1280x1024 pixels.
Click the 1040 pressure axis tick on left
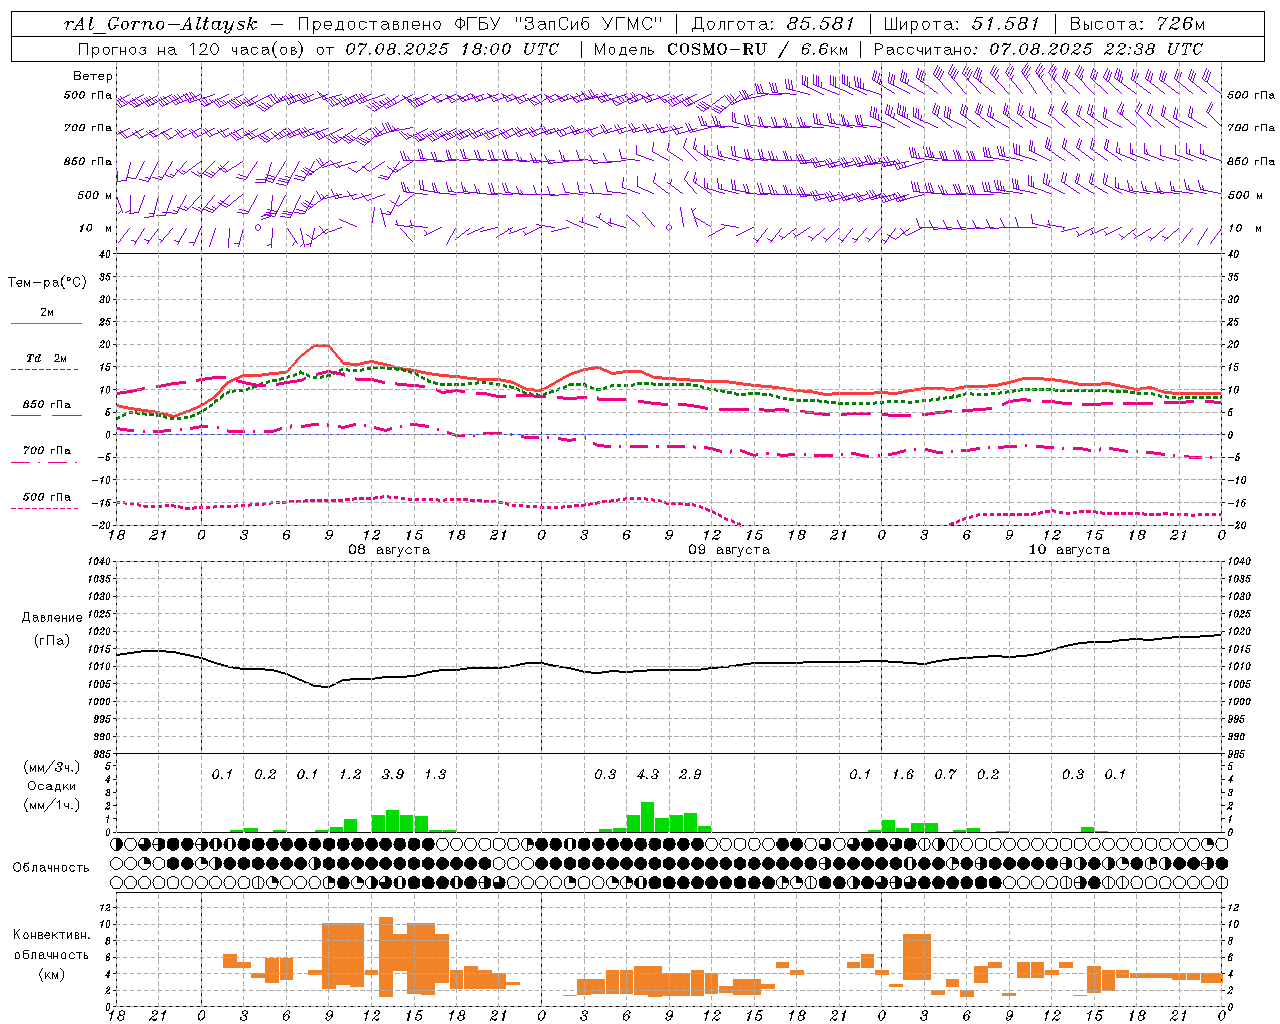click(x=100, y=562)
